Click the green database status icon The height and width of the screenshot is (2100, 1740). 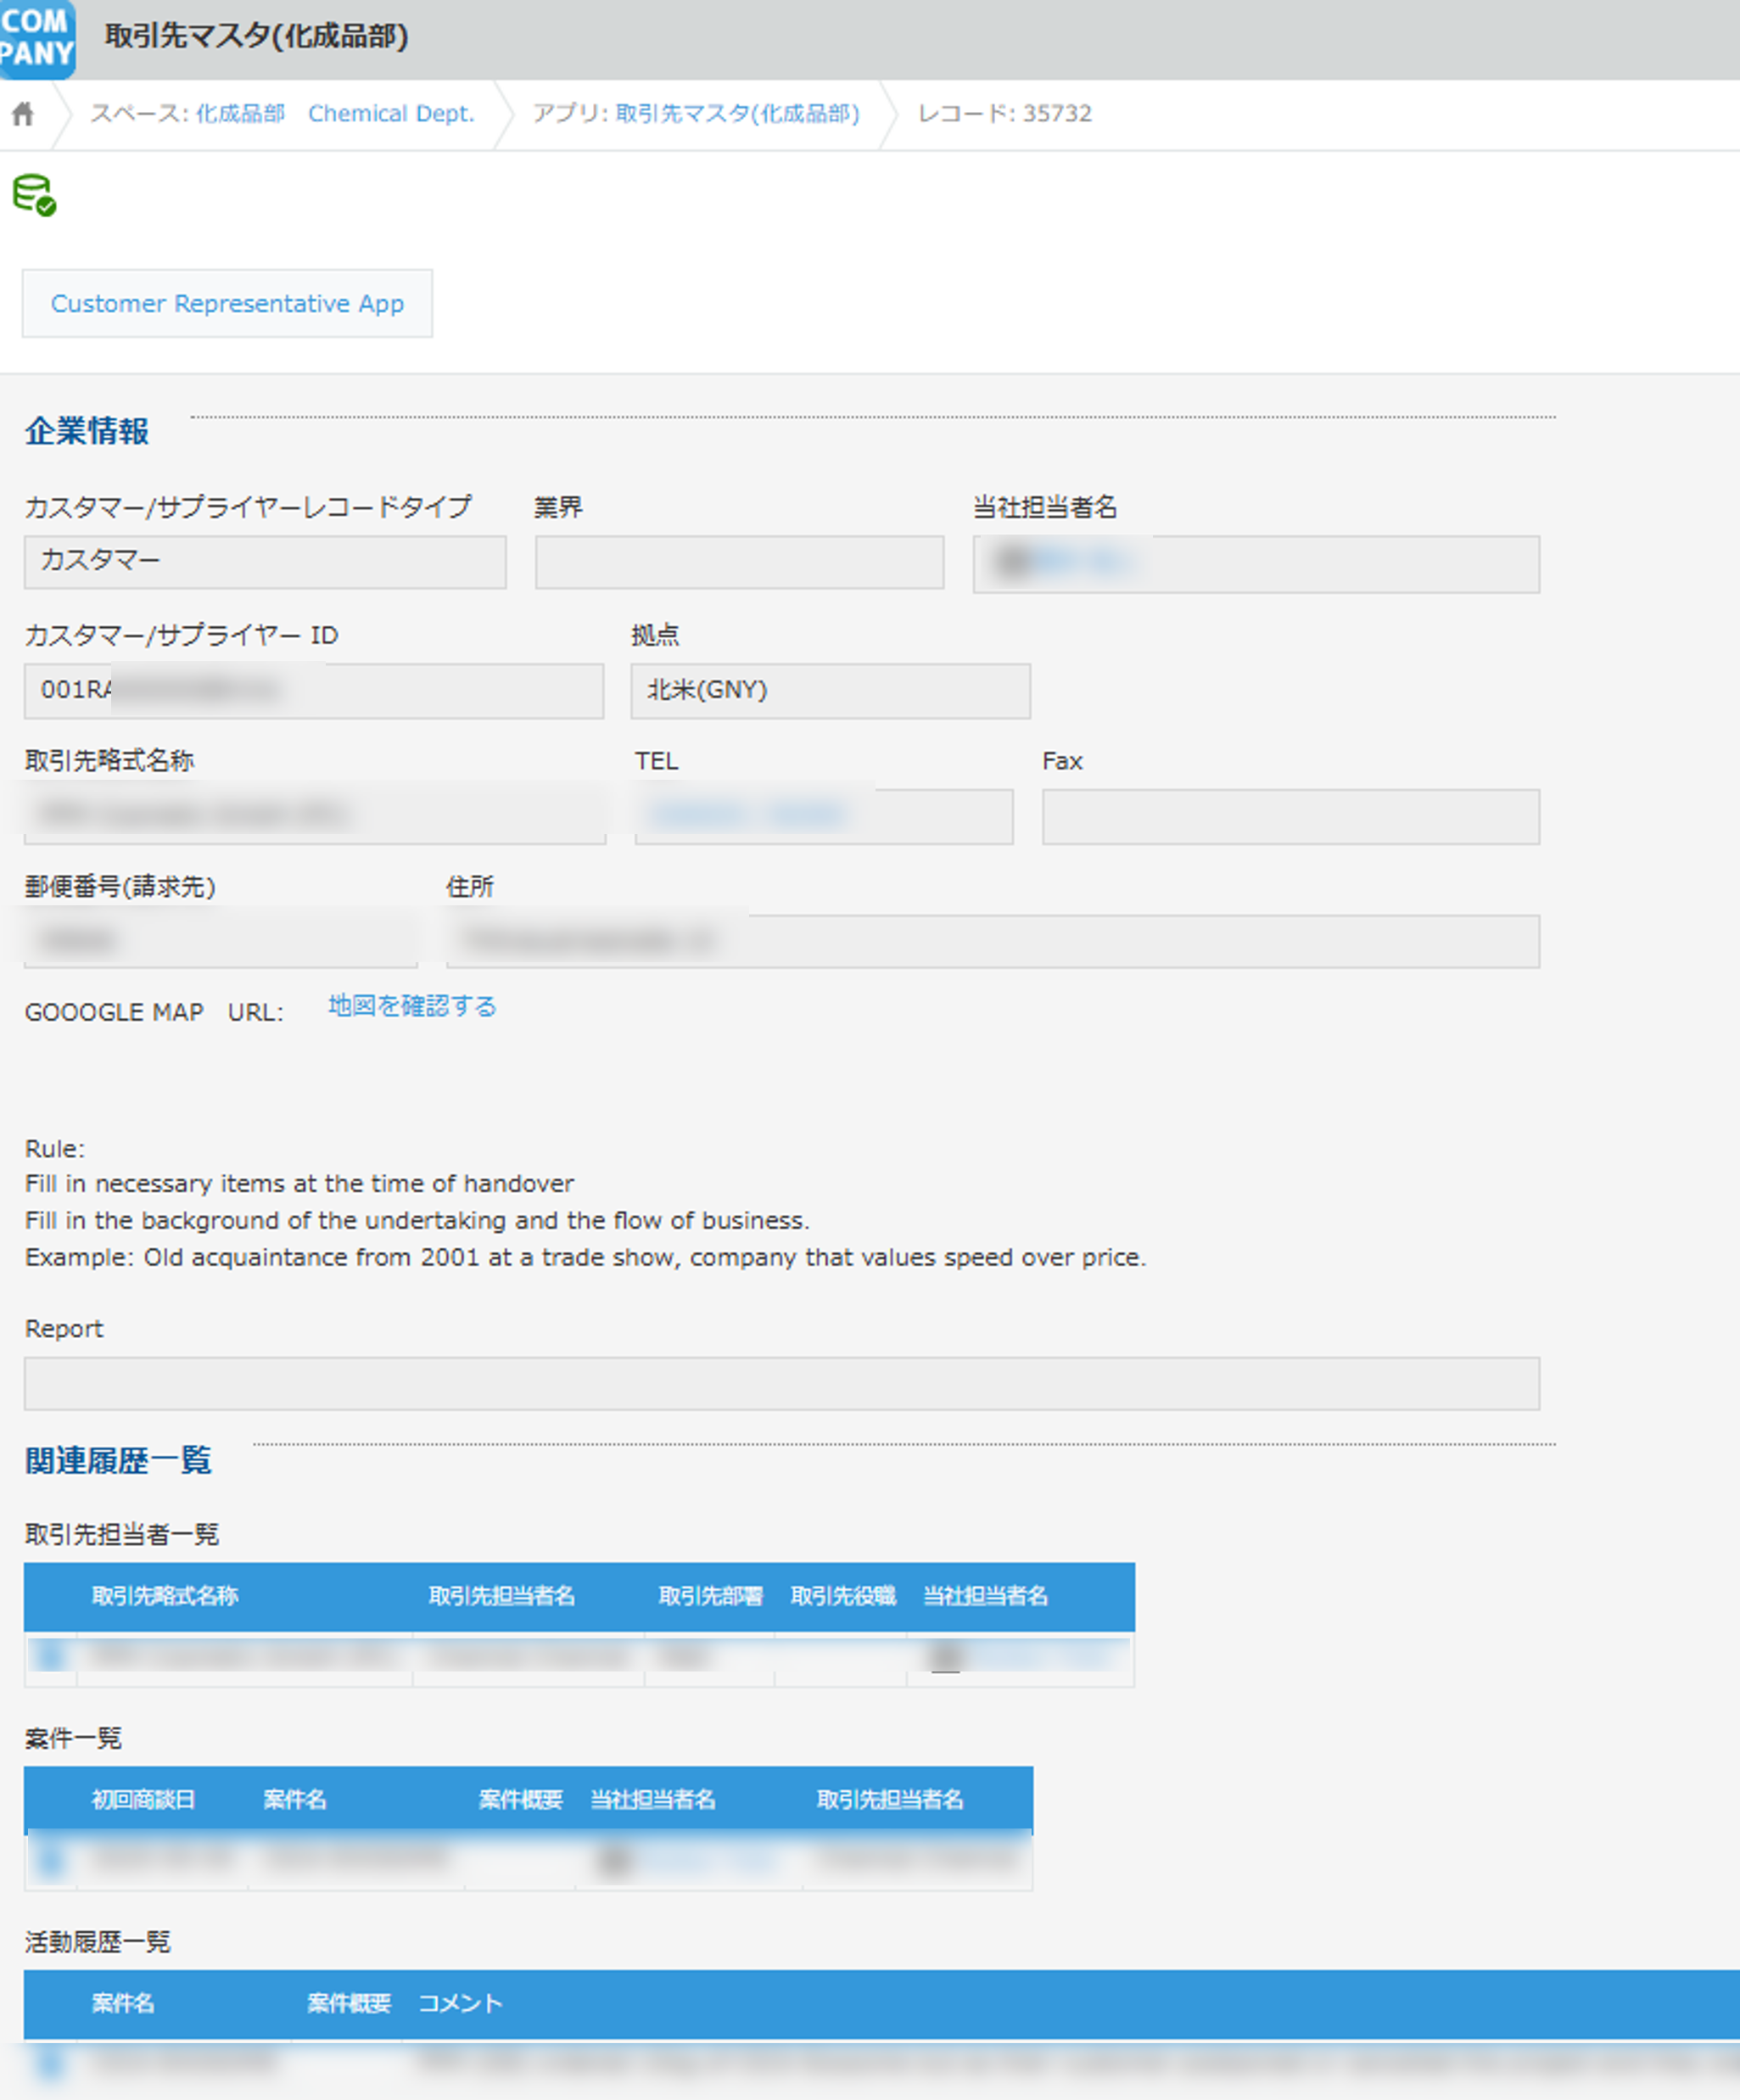point(34,194)
